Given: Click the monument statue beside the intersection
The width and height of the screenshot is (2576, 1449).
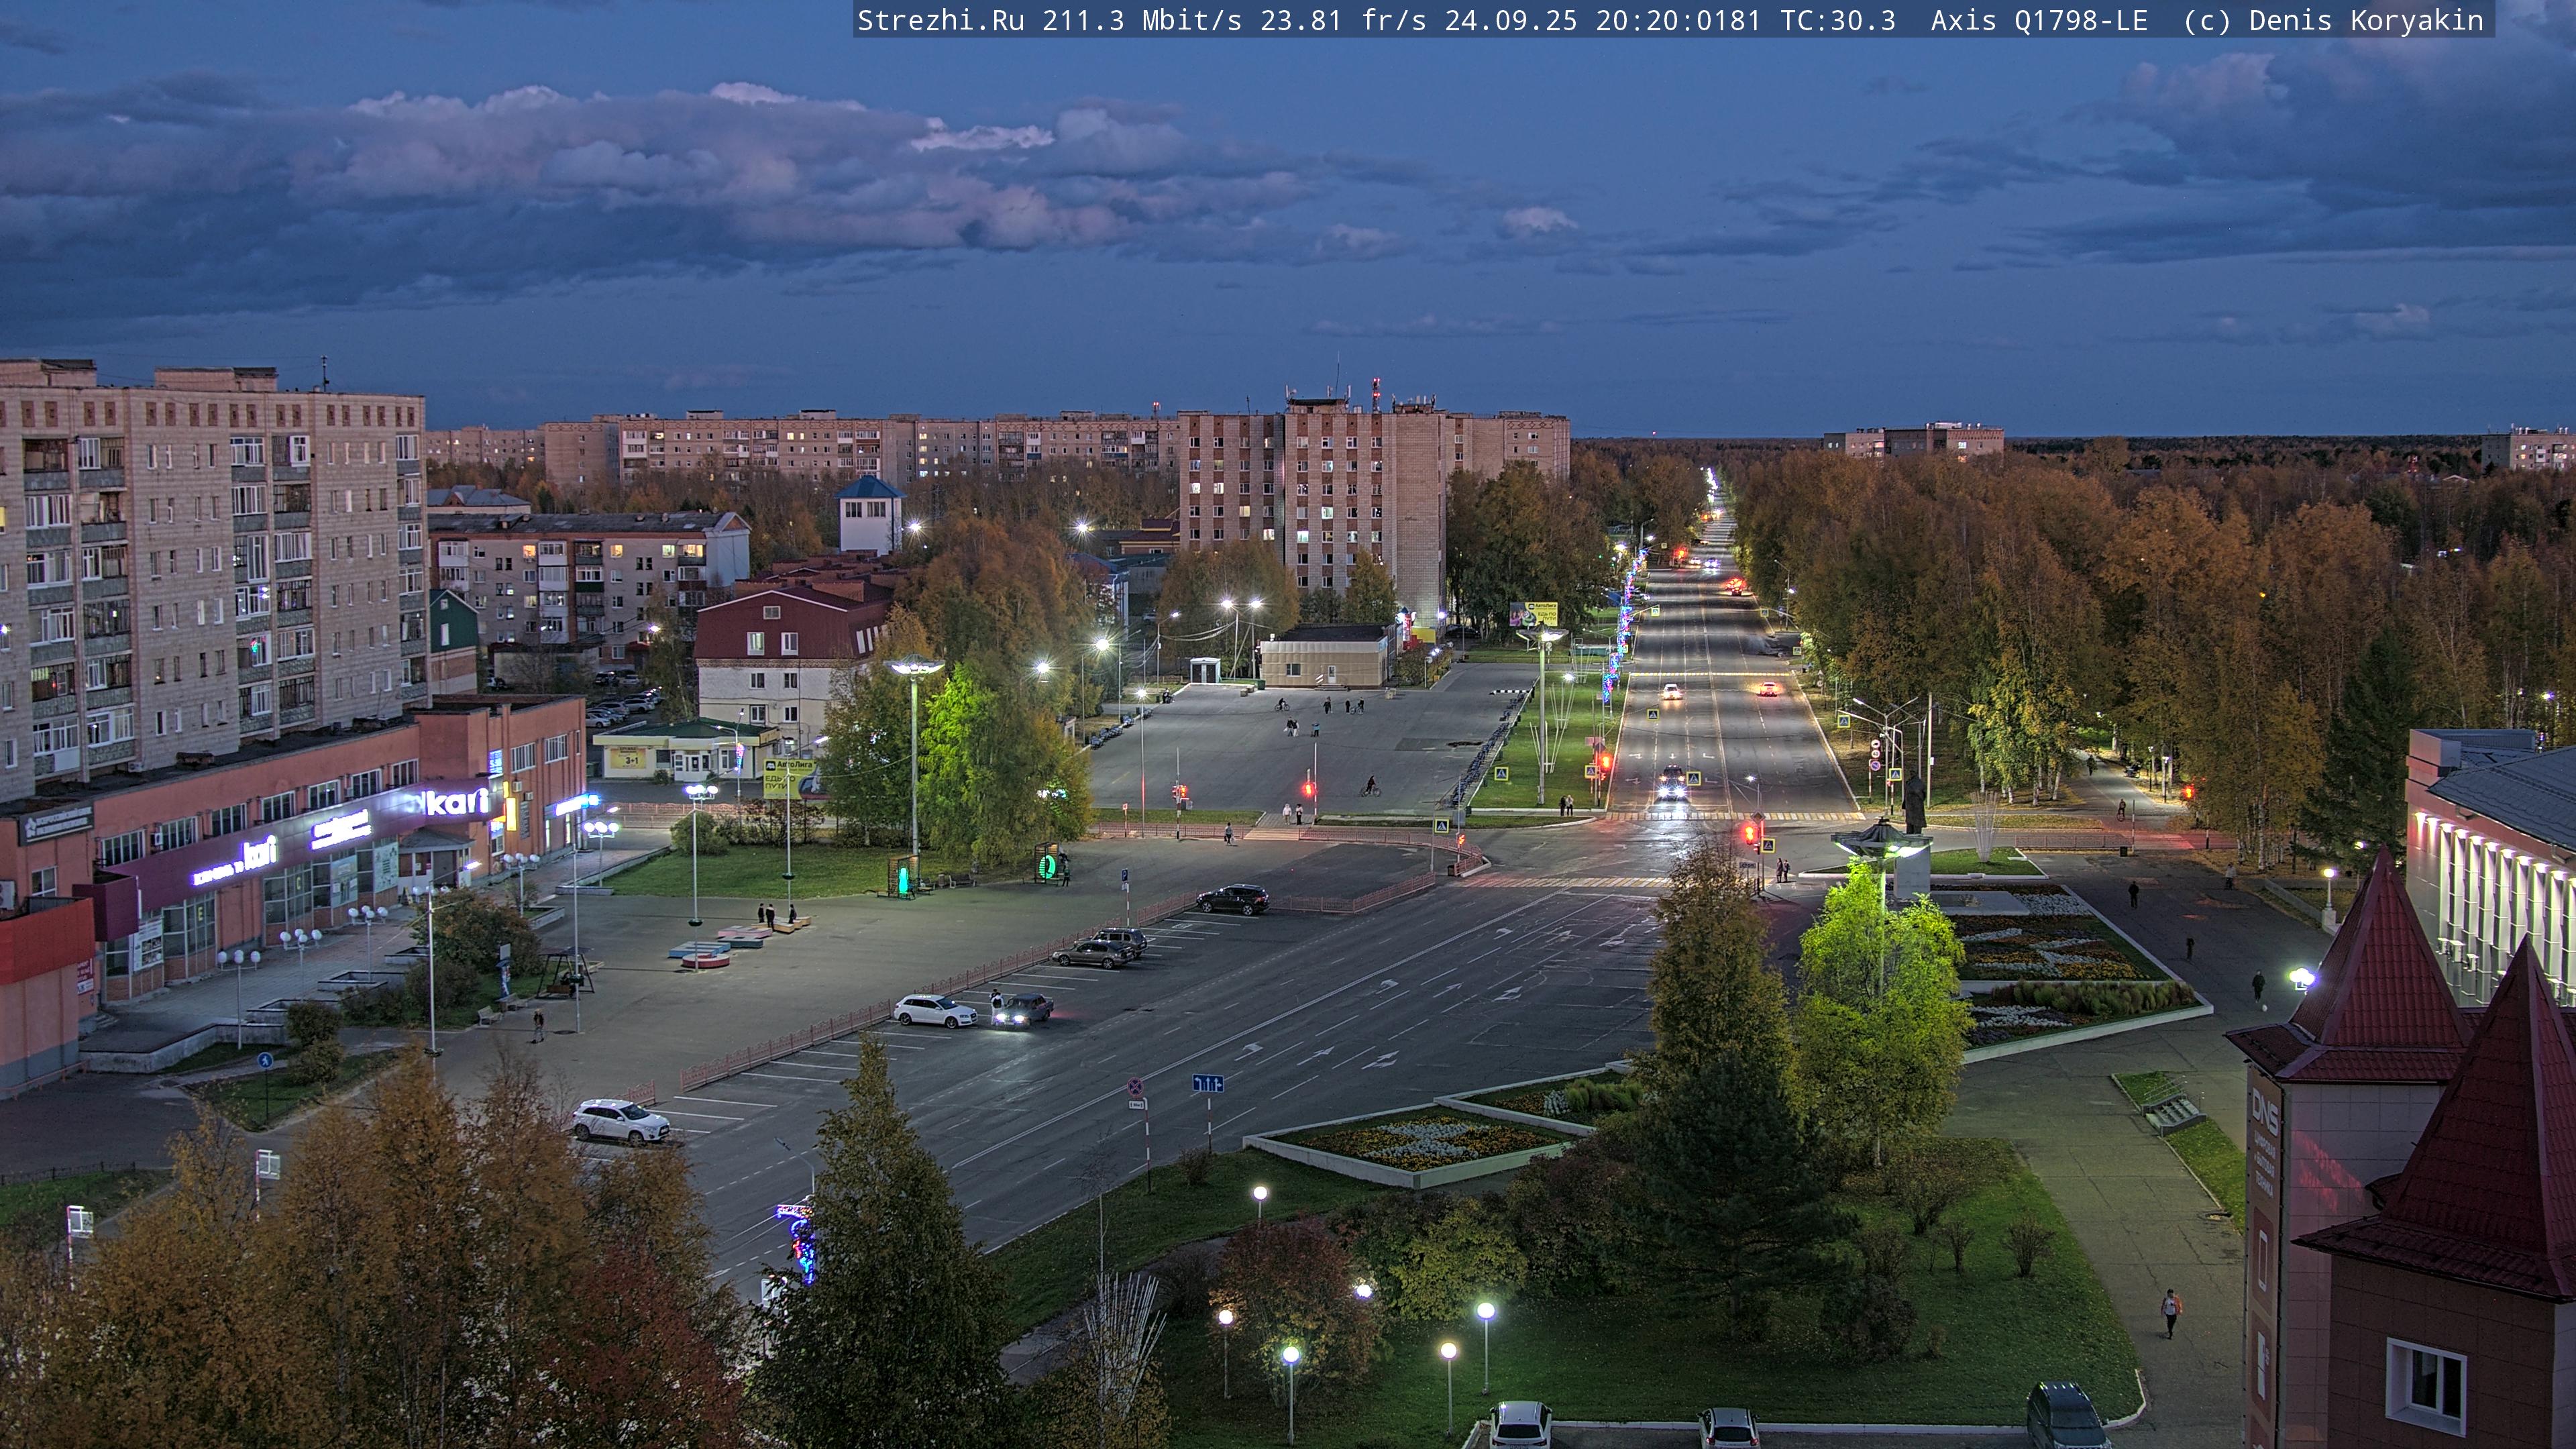Looking at the screenshot, I should pos(1914,802).
